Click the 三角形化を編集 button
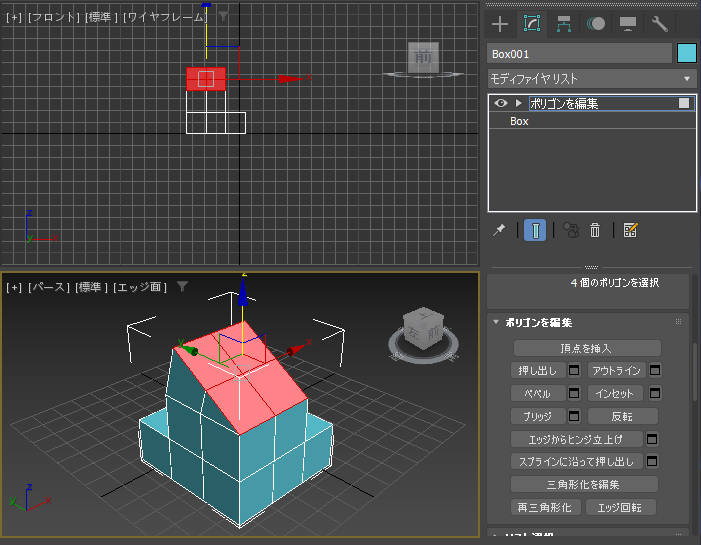The image size is (701, 545). (584, 484)
